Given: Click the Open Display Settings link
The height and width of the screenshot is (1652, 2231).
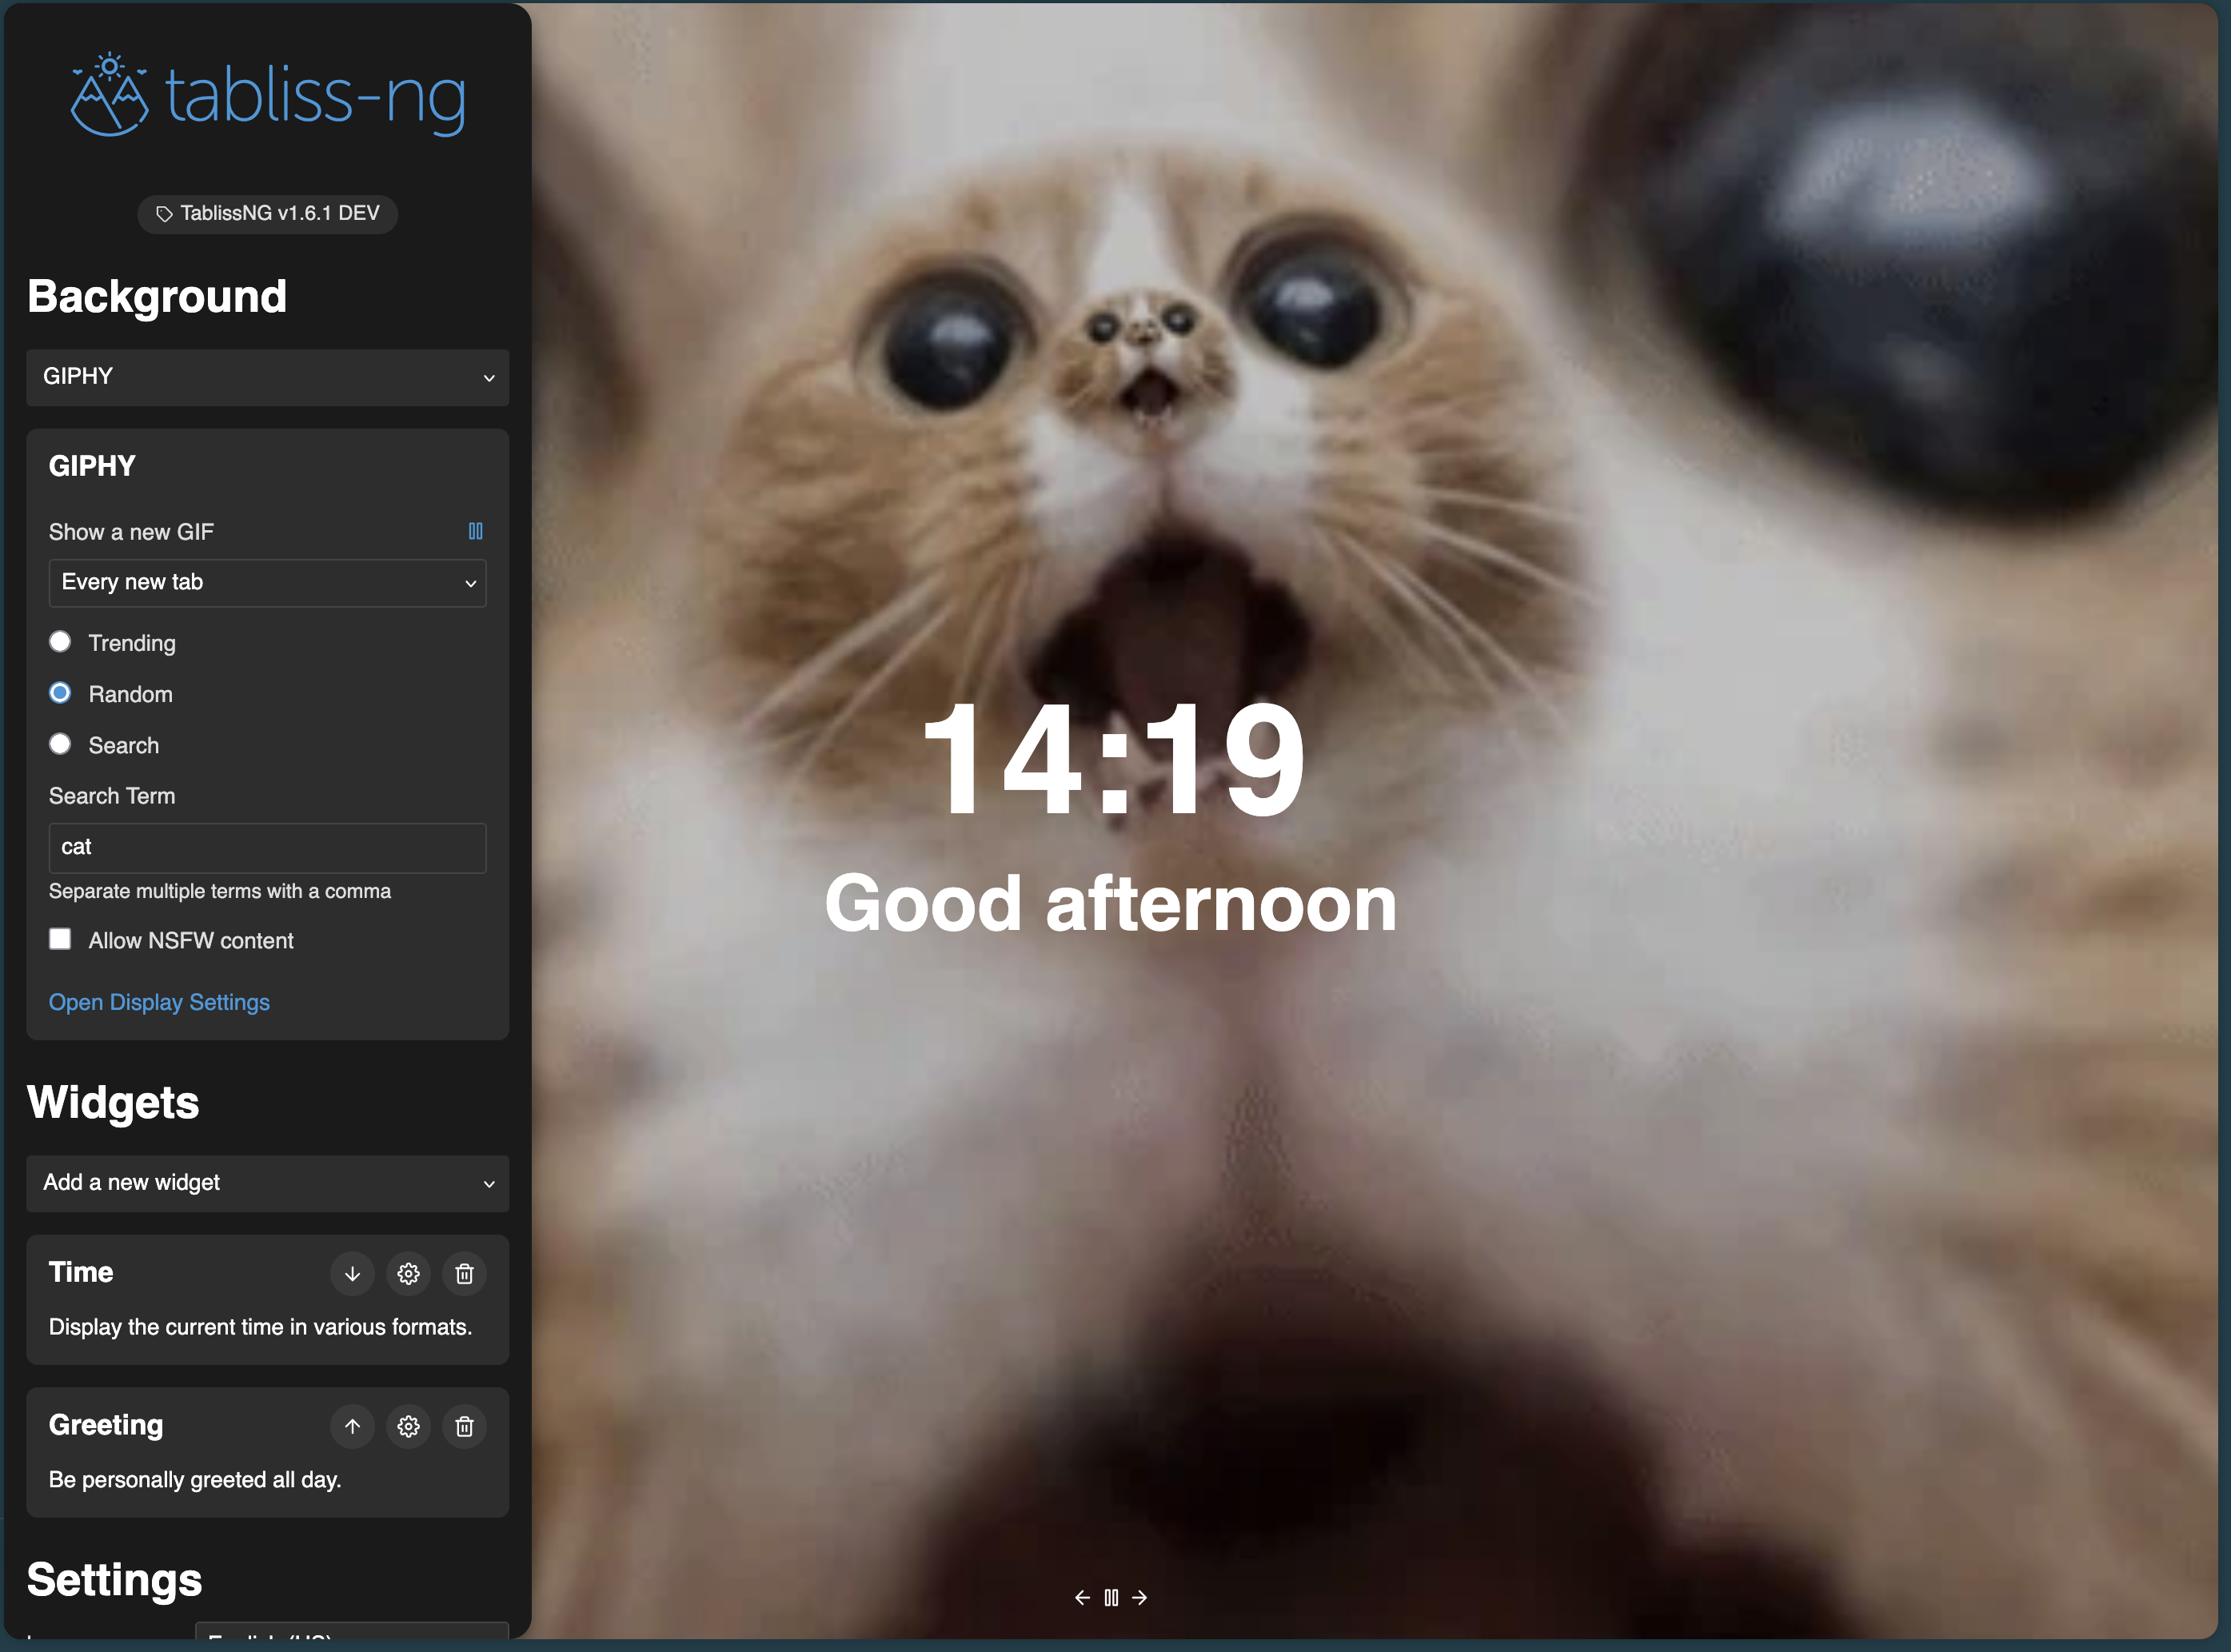Looking at the screenshot, I should point(159,1002).
